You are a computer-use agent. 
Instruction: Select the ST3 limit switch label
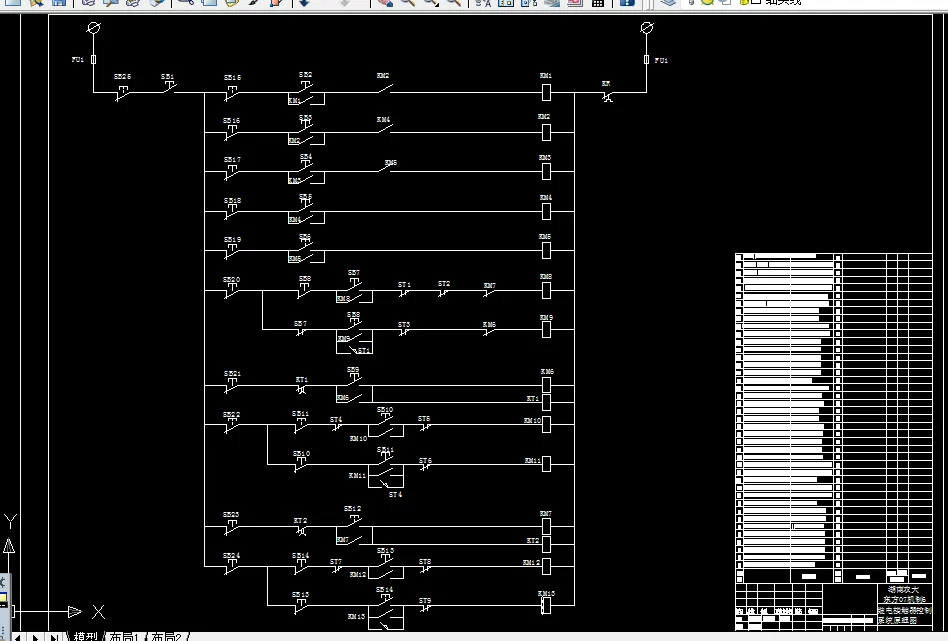pos(404,325)
